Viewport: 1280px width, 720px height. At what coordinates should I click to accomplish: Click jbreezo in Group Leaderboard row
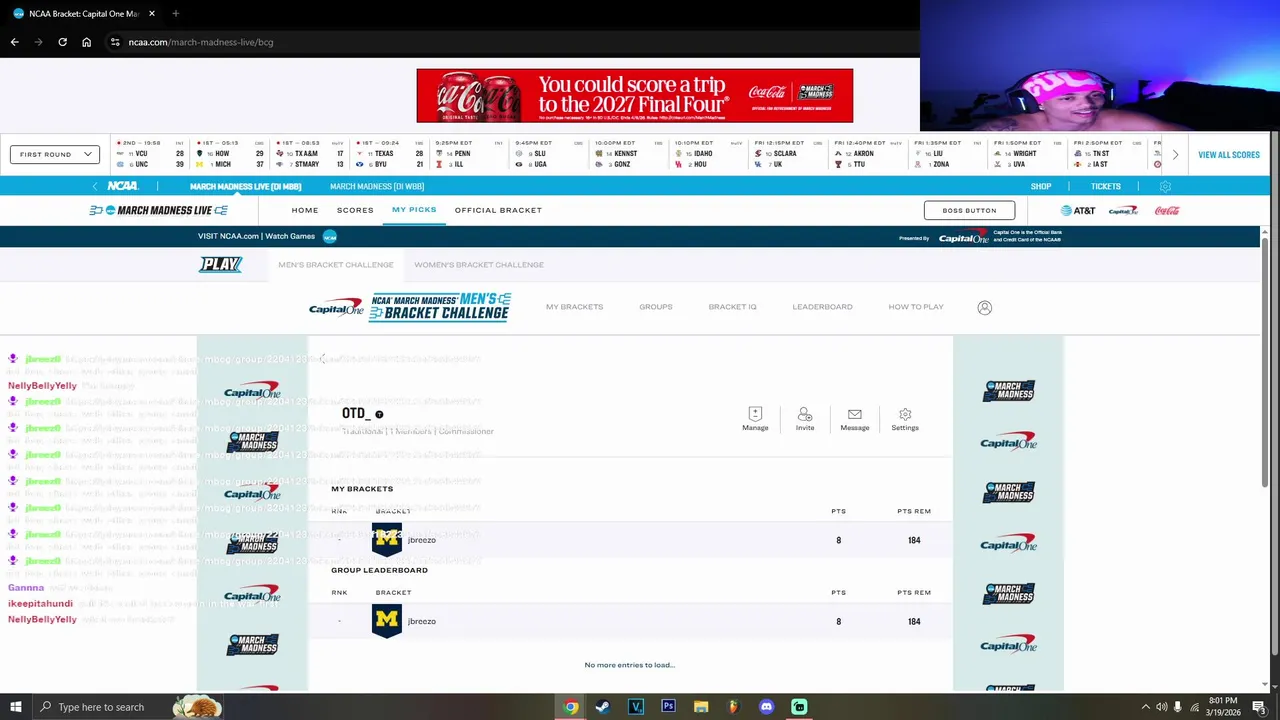point(422,621)
